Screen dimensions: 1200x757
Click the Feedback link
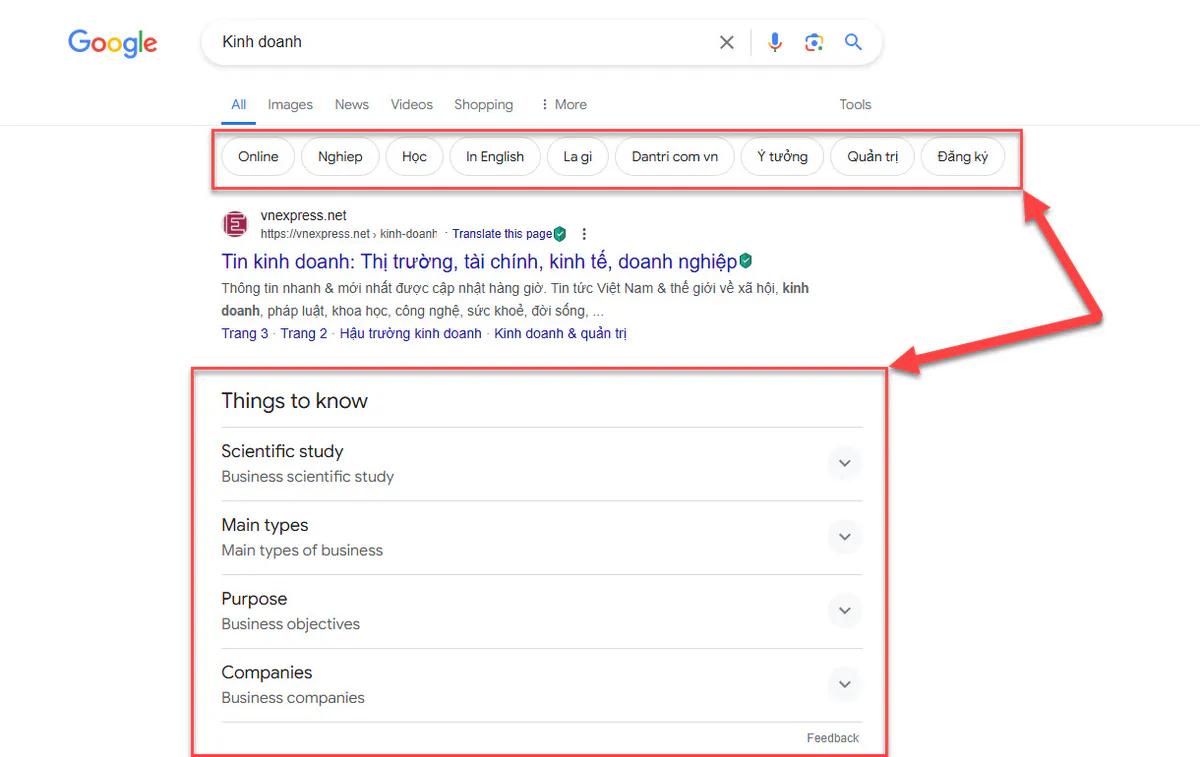[x=833, y=738]
